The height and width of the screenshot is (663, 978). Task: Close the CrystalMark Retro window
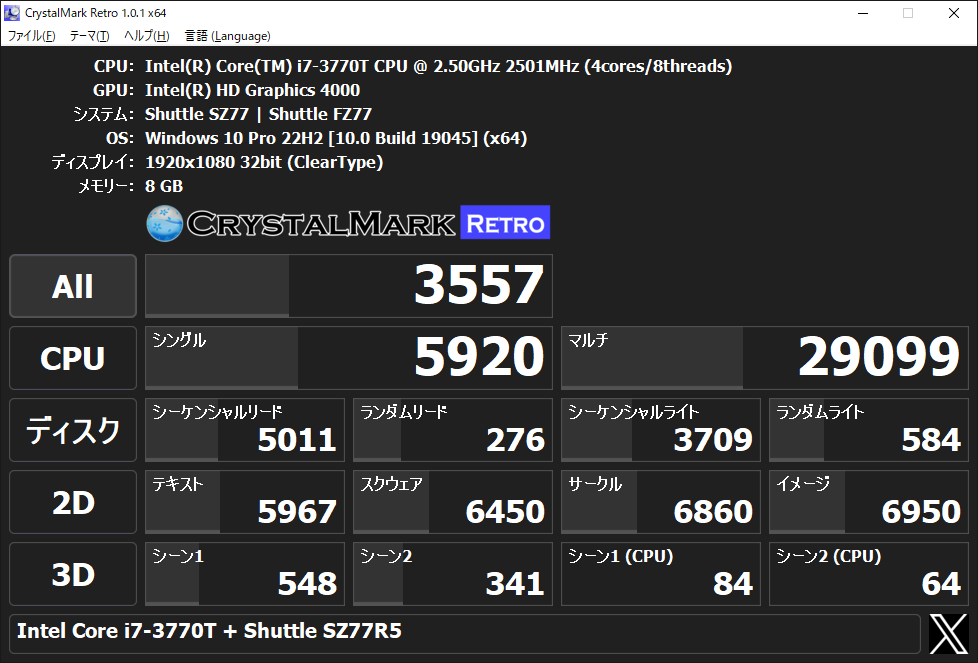(954, 13)
